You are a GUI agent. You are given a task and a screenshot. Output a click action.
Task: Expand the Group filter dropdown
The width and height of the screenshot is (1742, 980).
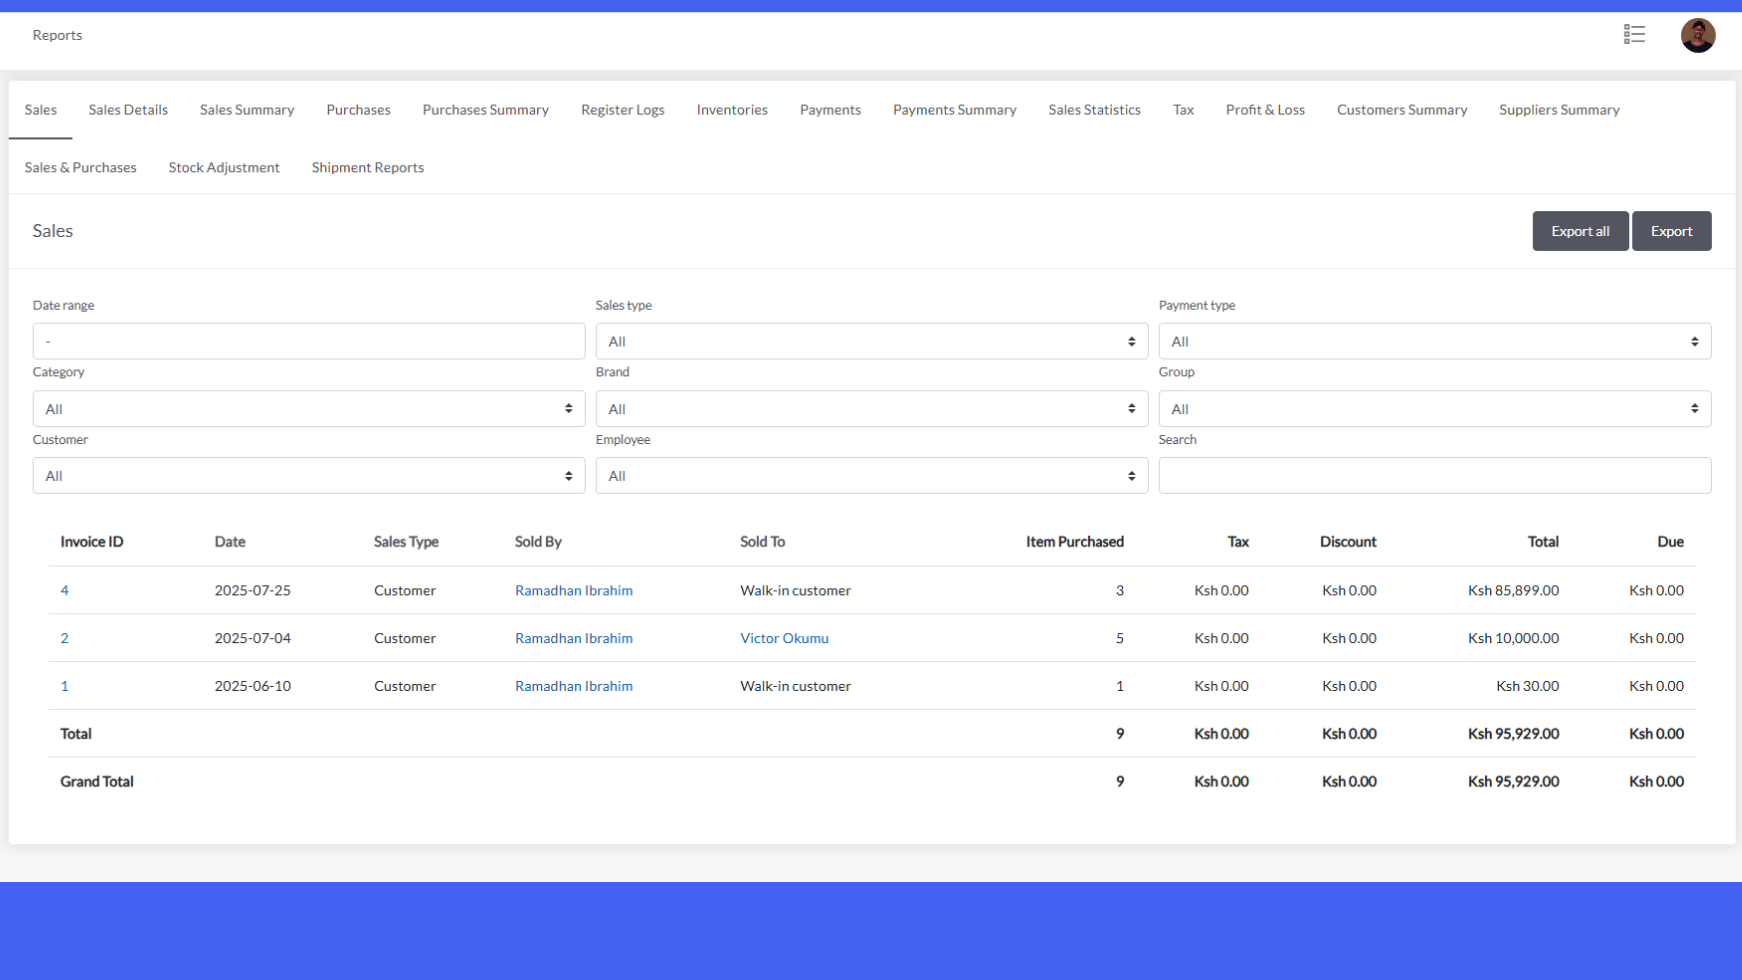coord(1434,409)
